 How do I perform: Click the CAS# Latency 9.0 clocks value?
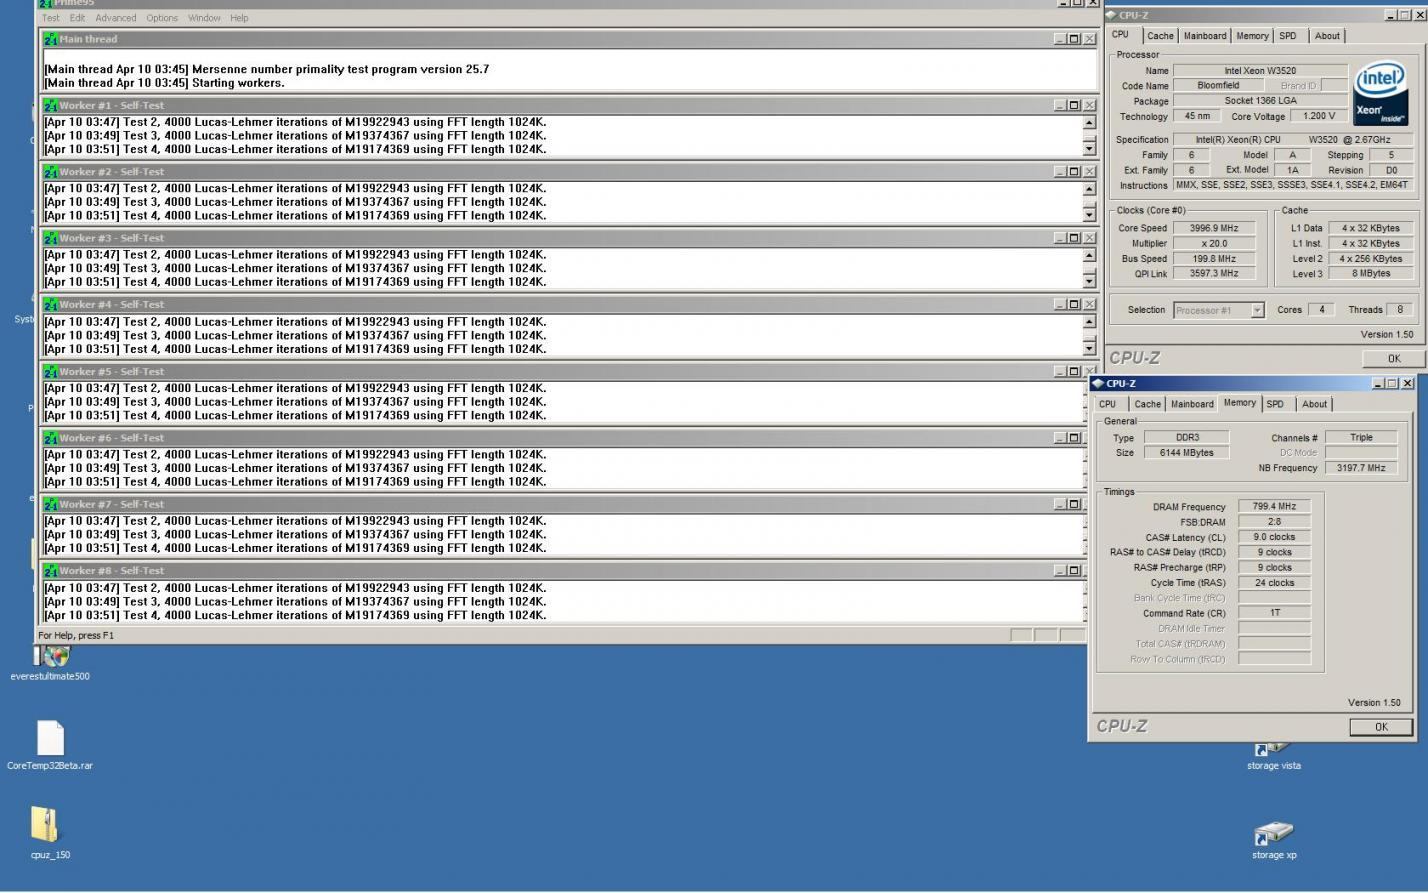[x=1274, y=537]
